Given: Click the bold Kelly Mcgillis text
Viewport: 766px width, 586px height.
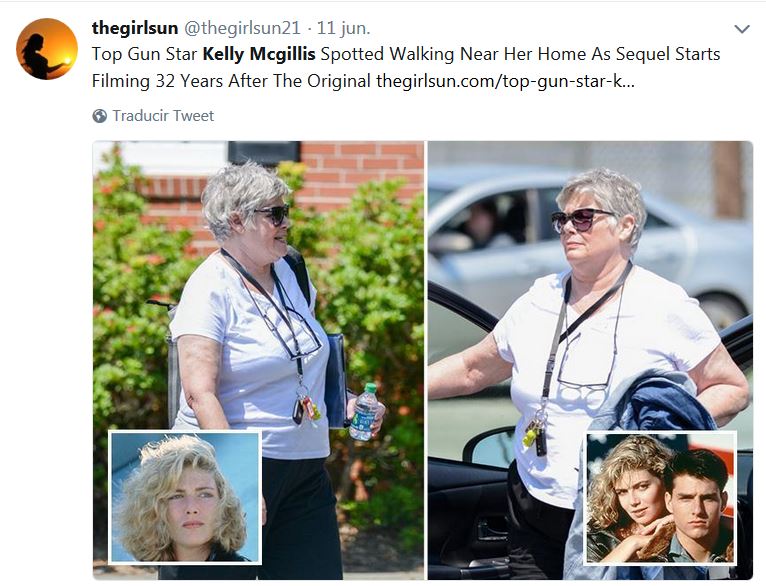Looking at the screenshot, I should [259, 54].
